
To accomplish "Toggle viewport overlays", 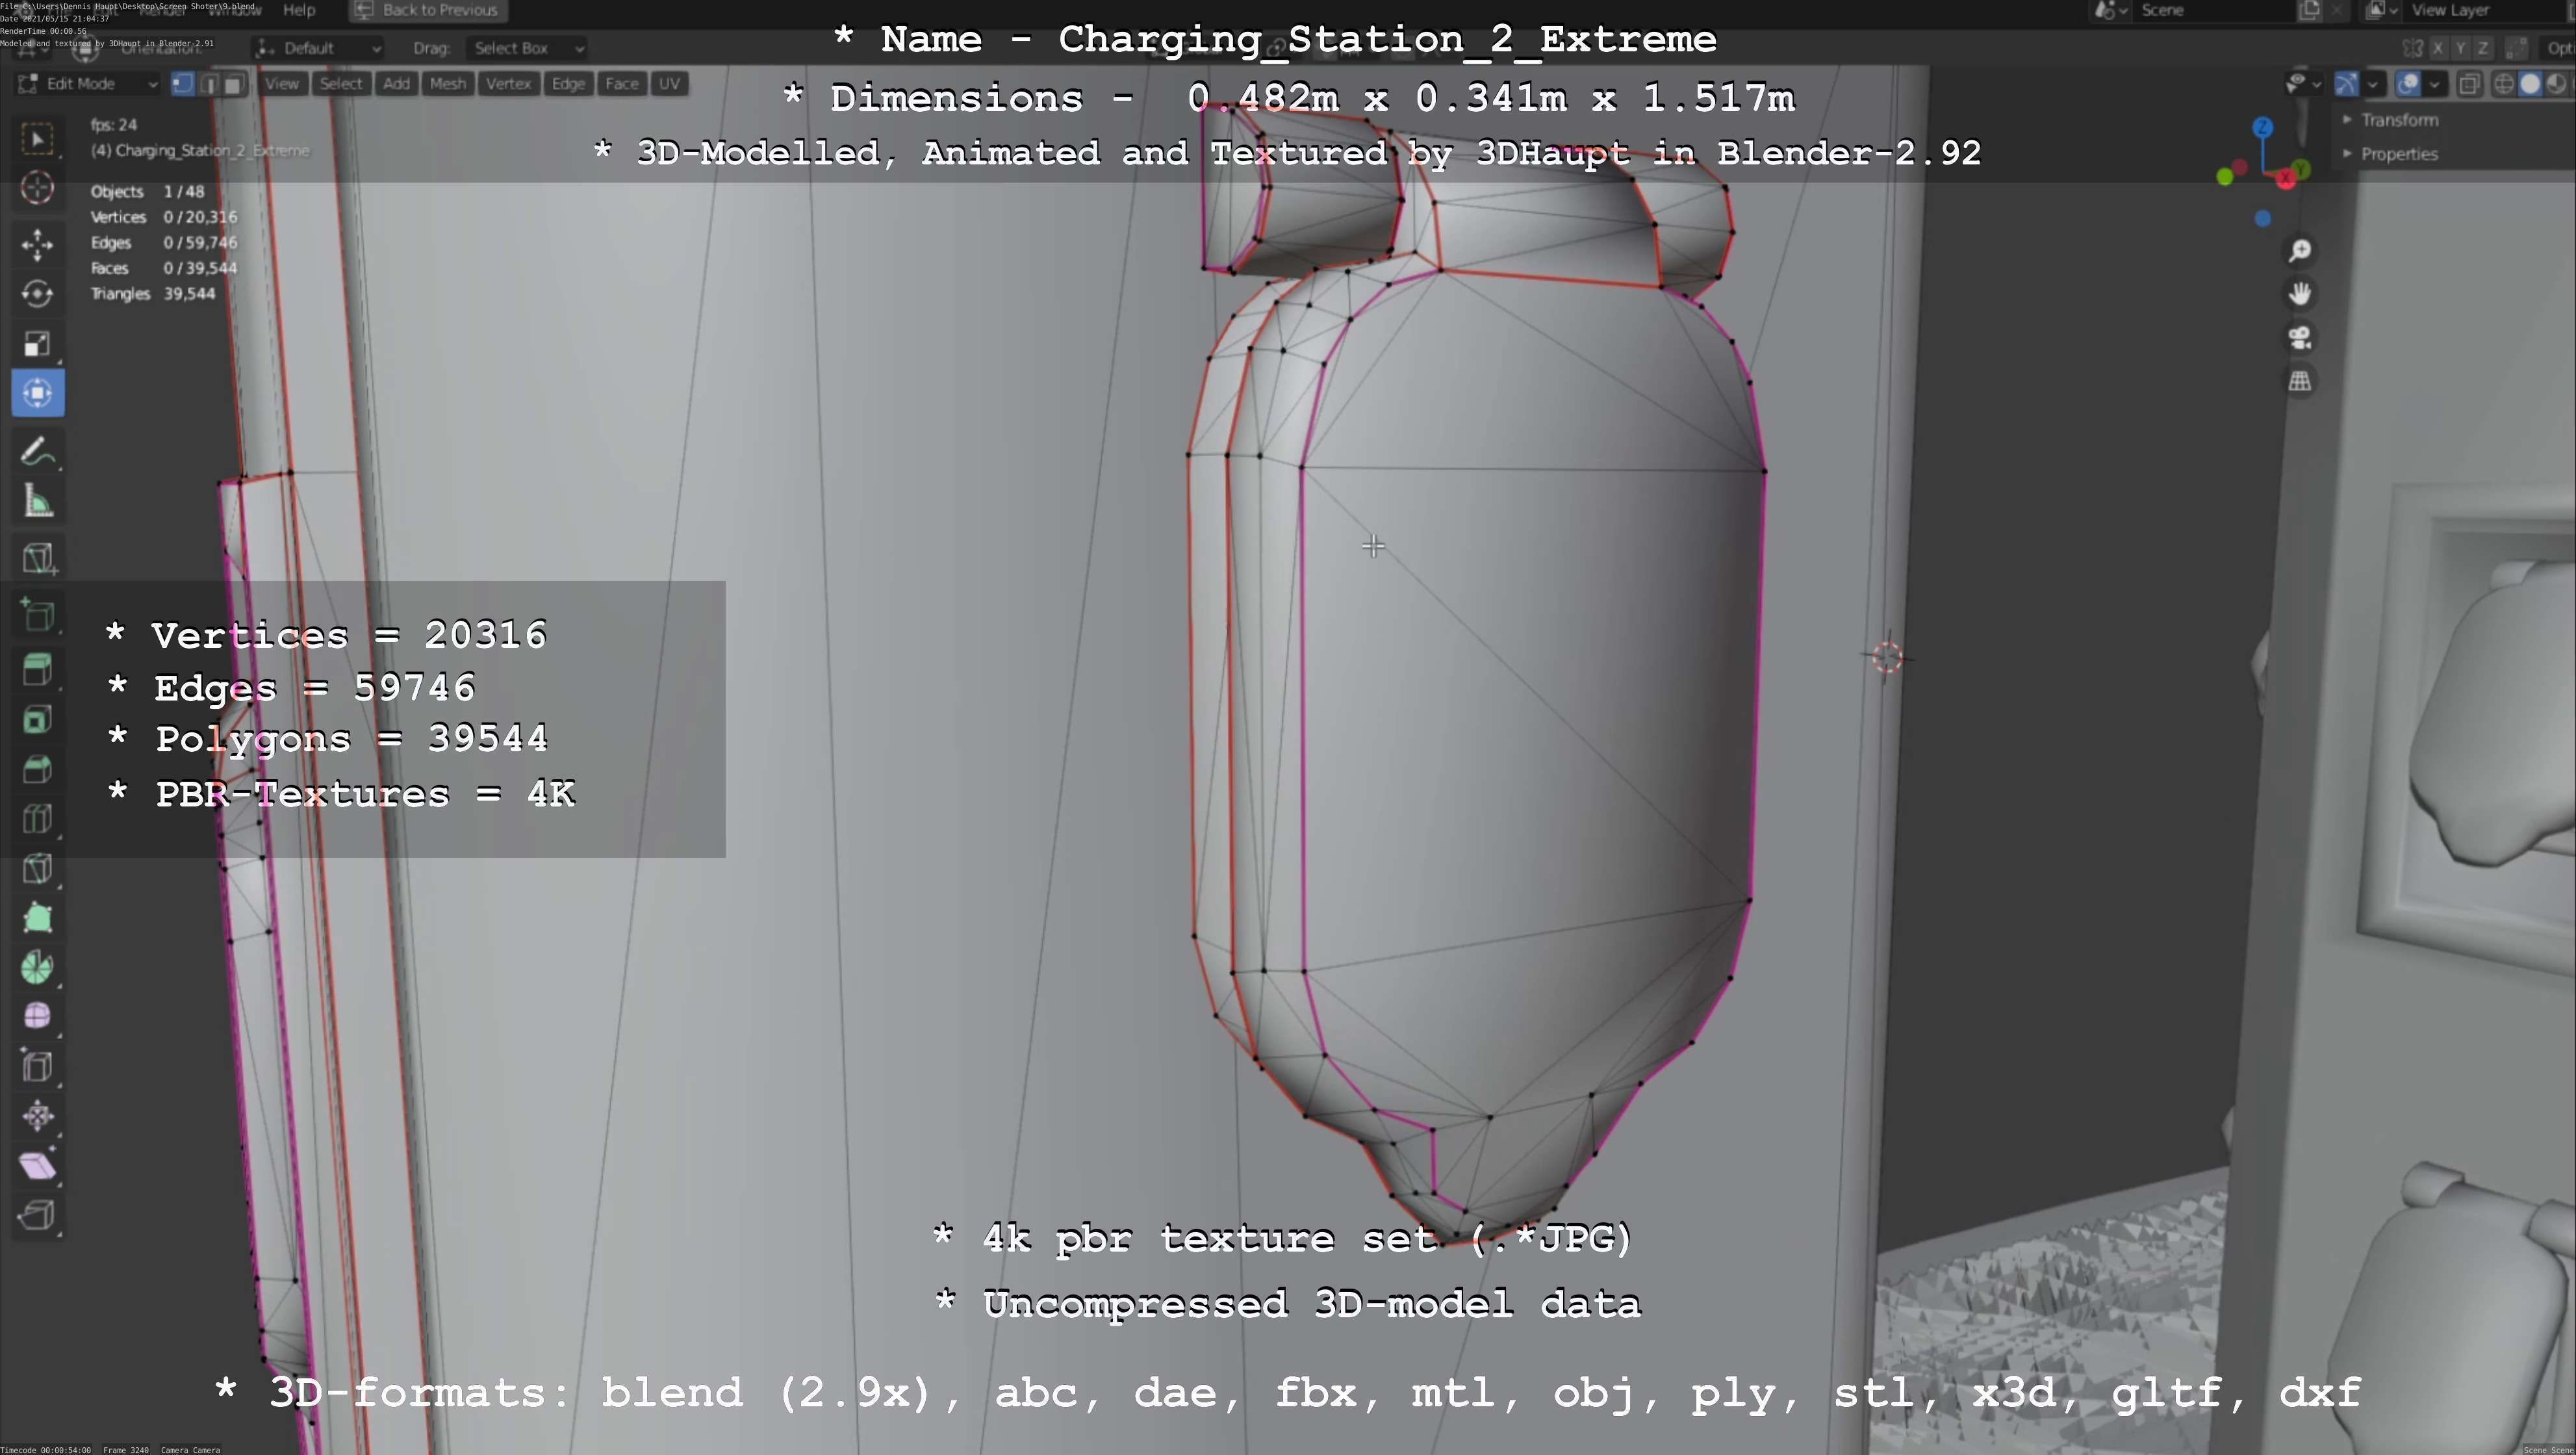I will [2408, 84].
